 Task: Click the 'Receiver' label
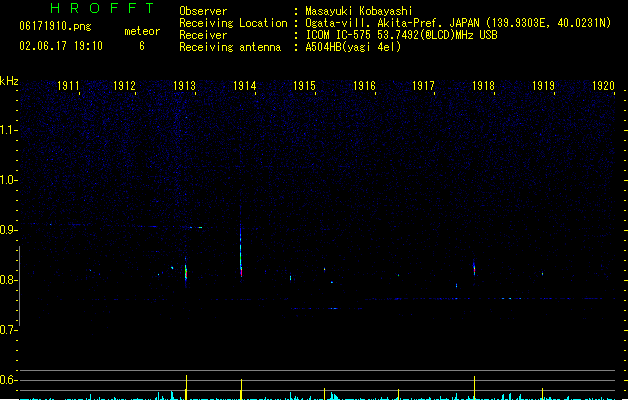(203, 35)
